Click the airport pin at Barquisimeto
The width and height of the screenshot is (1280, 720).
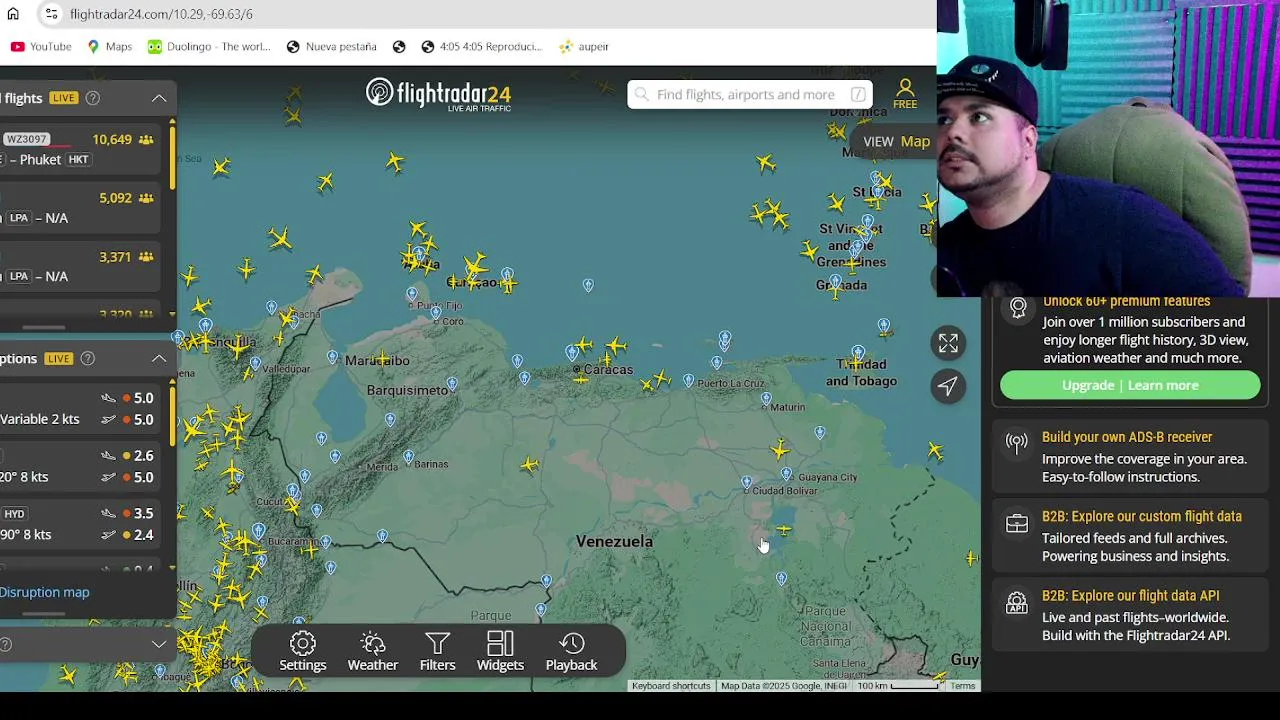(x=452, y=383)
